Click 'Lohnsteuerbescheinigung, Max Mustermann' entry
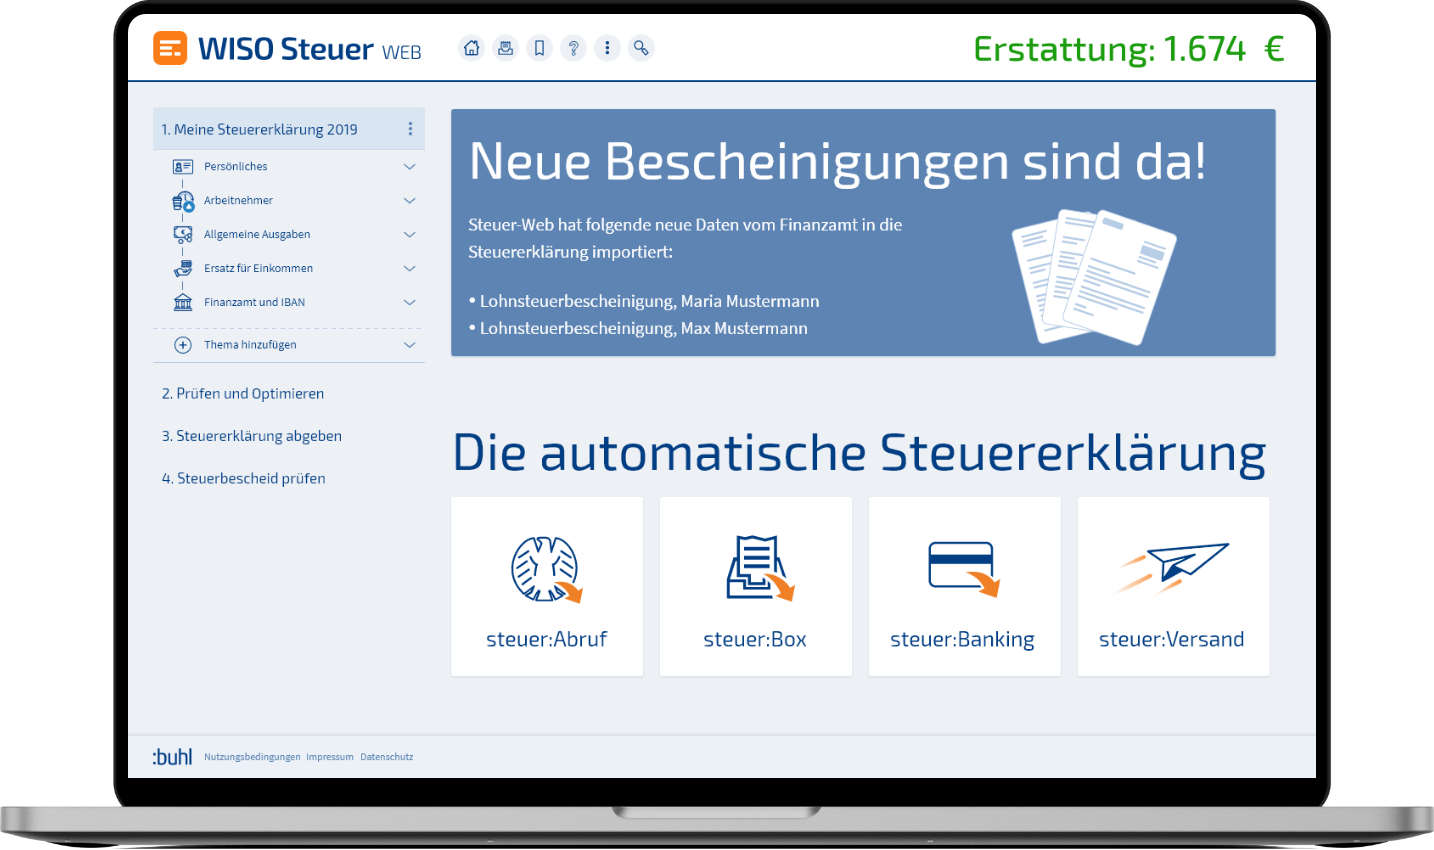The image size is (1434, 850). click(x=643, y=328)
